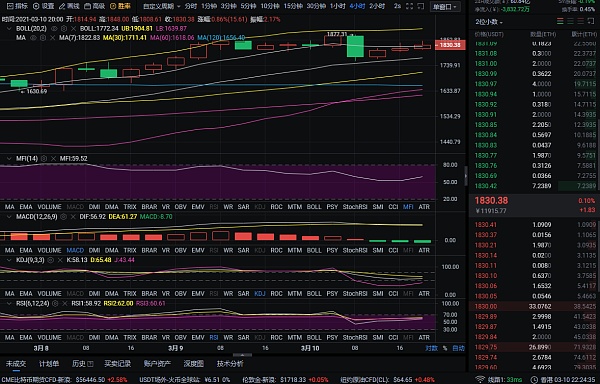
Task: Click the last price 1830.38 in order book
Action: pos(491,200)
